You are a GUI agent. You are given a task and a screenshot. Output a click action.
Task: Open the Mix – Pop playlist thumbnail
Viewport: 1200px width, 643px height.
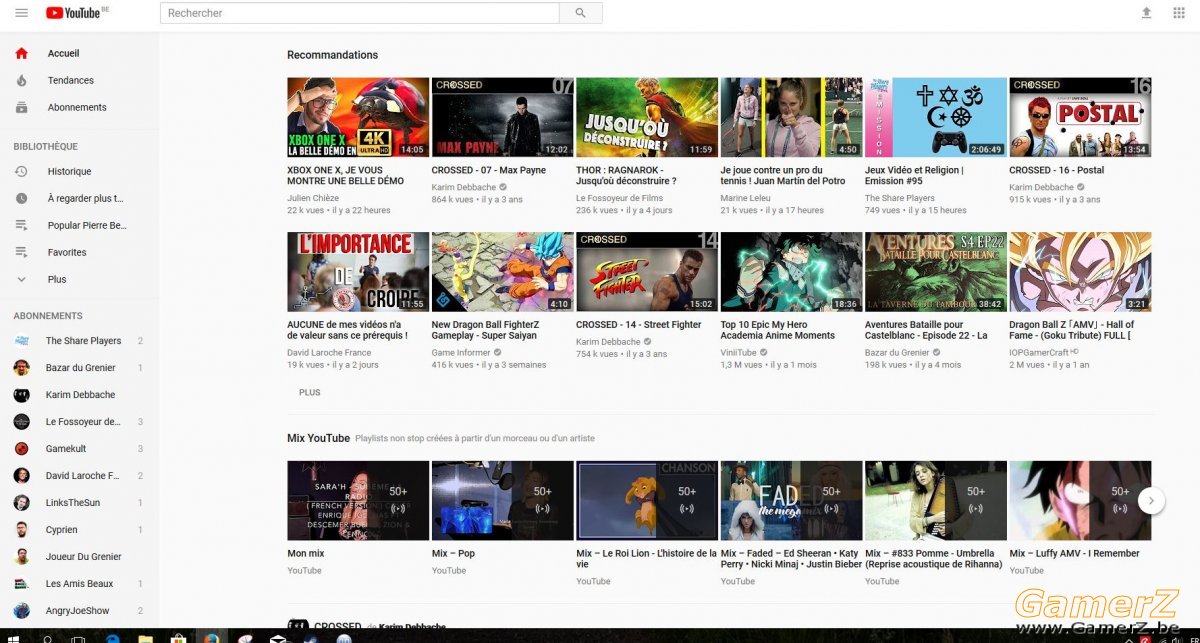click(x=503, y=501)
